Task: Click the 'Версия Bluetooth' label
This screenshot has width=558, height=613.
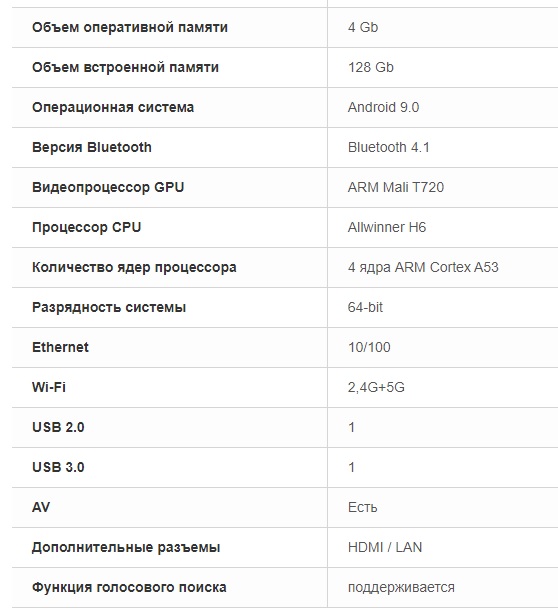Action: [x=92, y=147]
